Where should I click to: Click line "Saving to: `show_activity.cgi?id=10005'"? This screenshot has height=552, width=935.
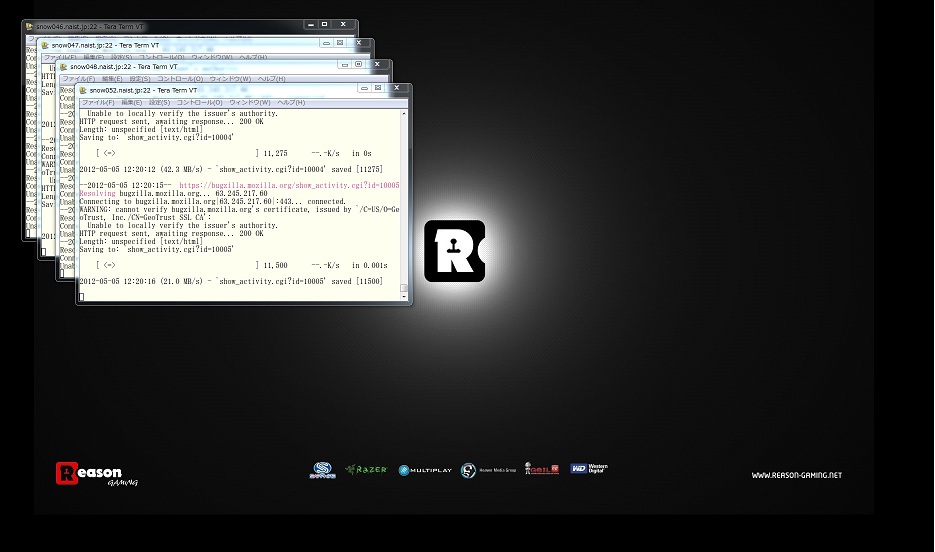[x=156, y=250]
